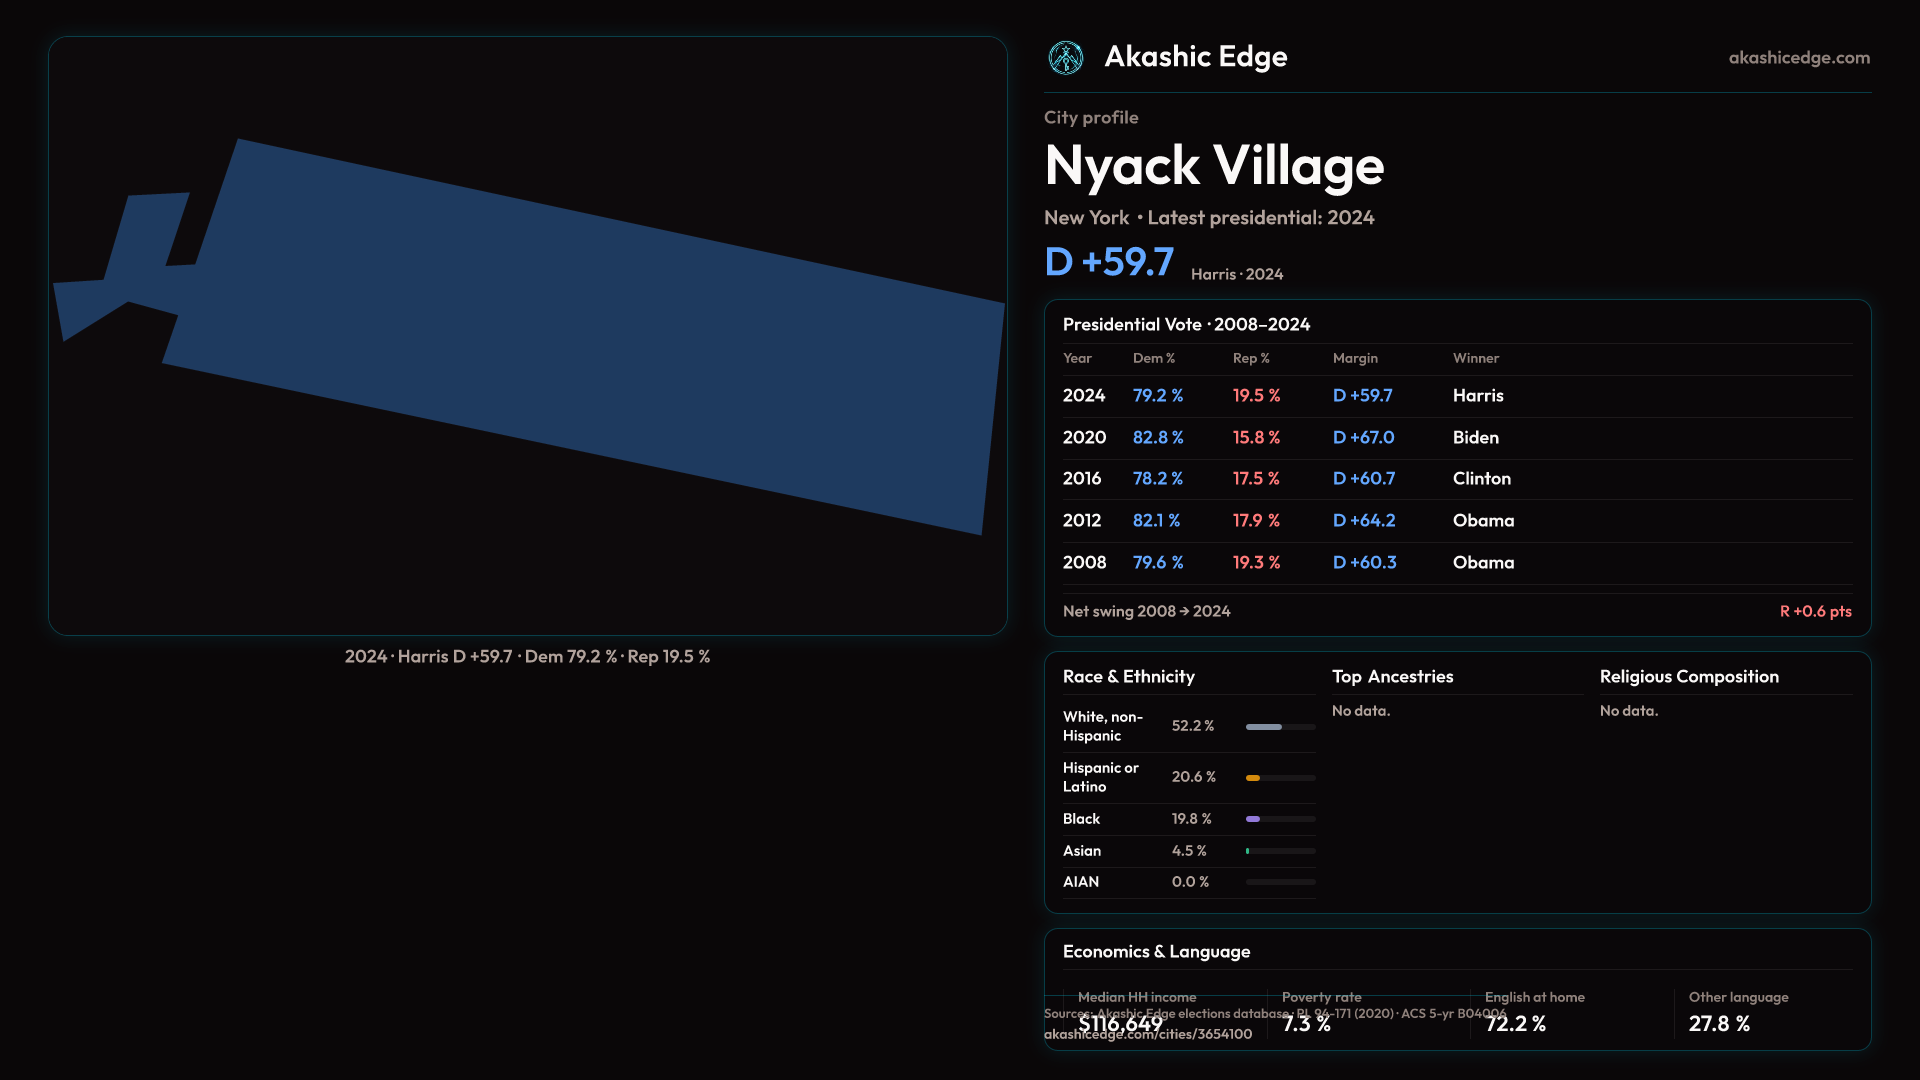Screen dimensions: 1920x1080
Task: Select the 2020 Biden row
Action: click(x=1456, y=438)
